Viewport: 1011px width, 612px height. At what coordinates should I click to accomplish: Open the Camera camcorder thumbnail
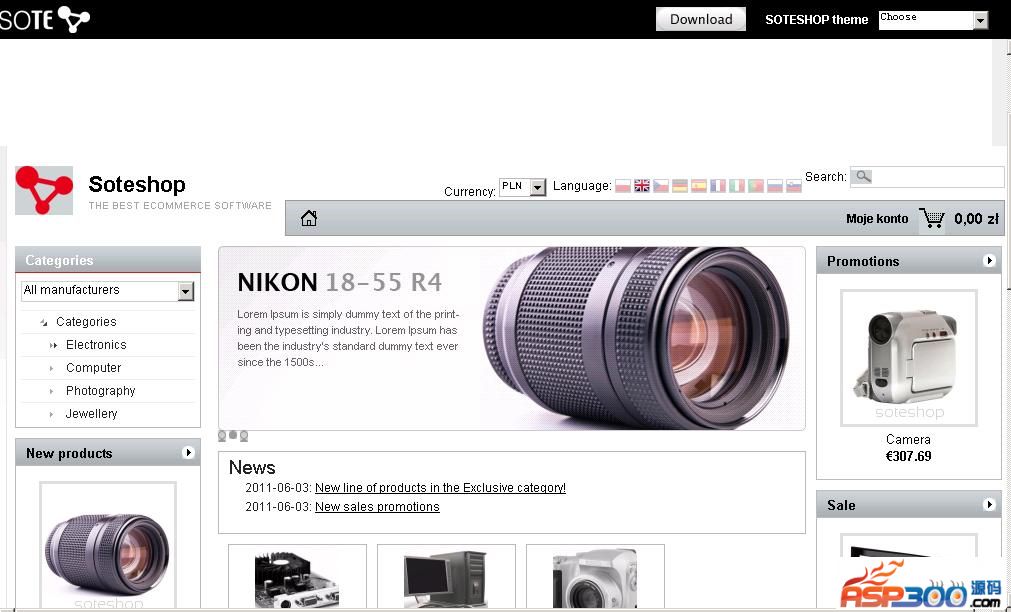tap(908, 358)
